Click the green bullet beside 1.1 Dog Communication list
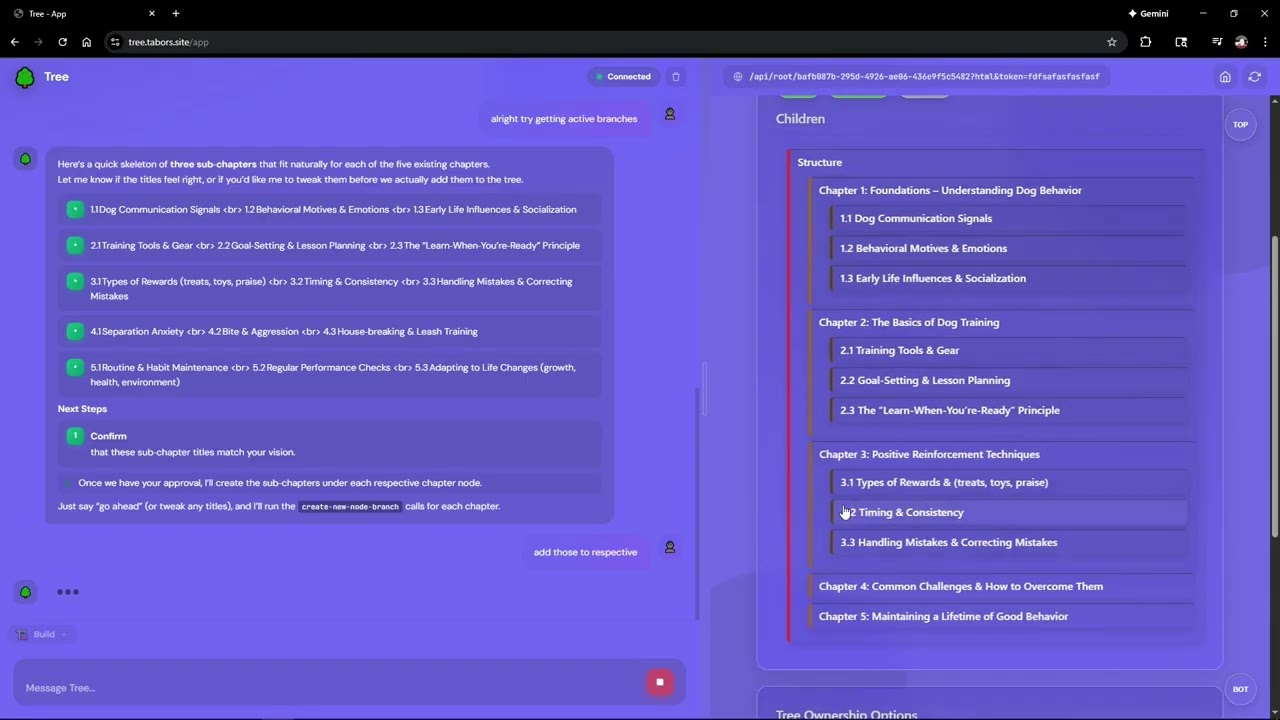 click(x=75, y=209)
